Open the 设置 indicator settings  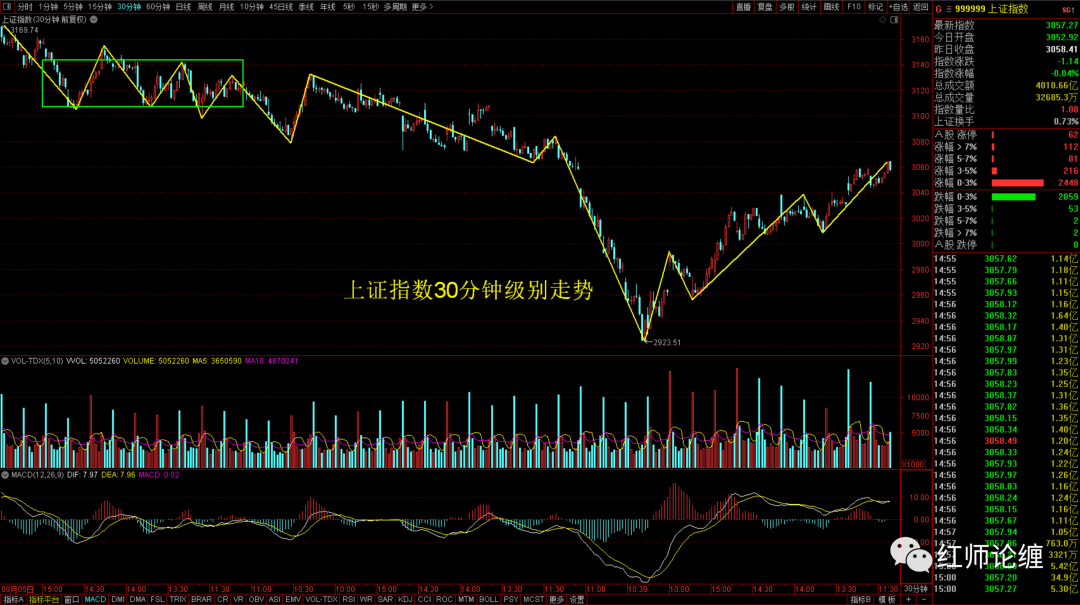(577, 599)
